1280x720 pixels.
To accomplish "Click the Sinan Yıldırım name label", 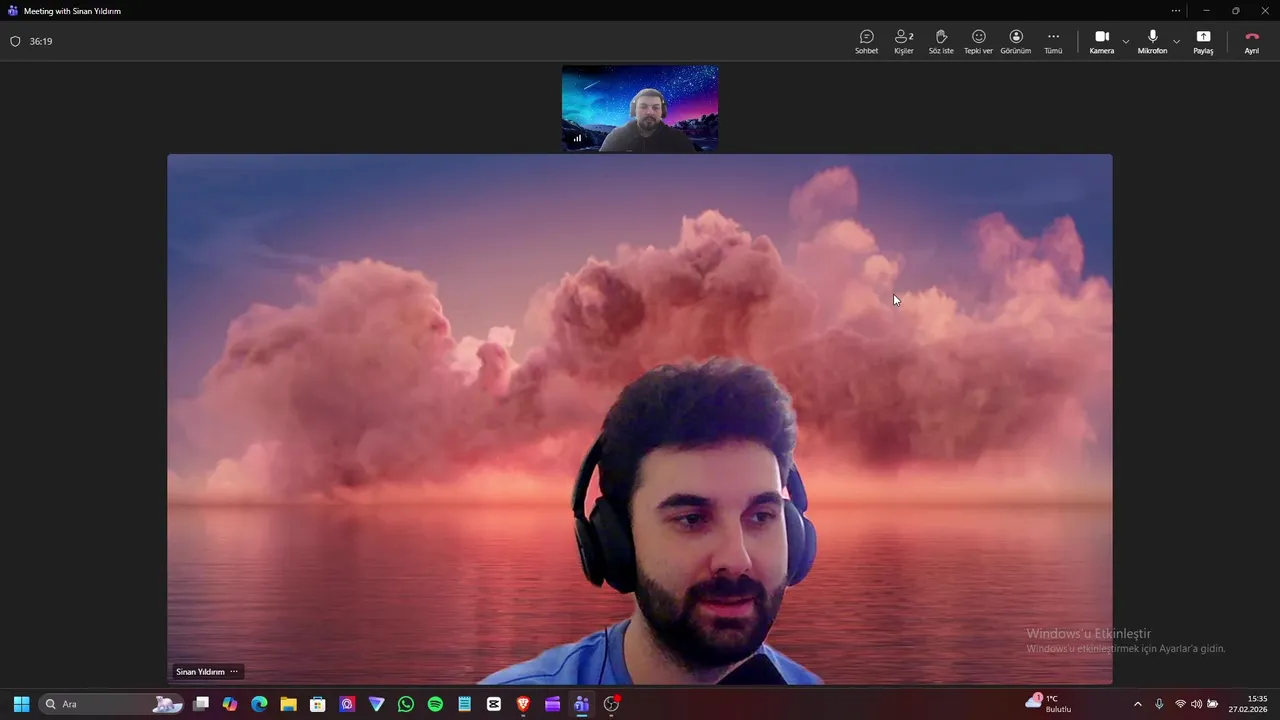I will click(x=200, y=672).
